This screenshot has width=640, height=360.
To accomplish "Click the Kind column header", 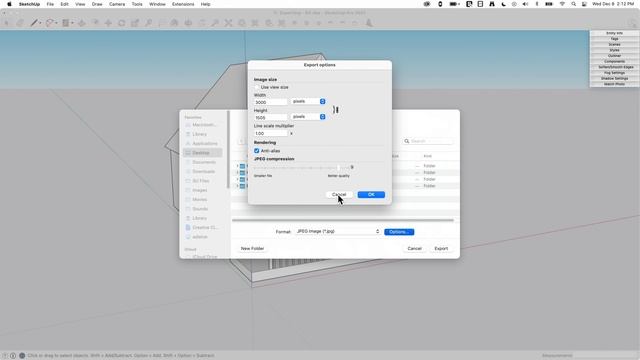I will pyautogui.click(x=427, y=156).
